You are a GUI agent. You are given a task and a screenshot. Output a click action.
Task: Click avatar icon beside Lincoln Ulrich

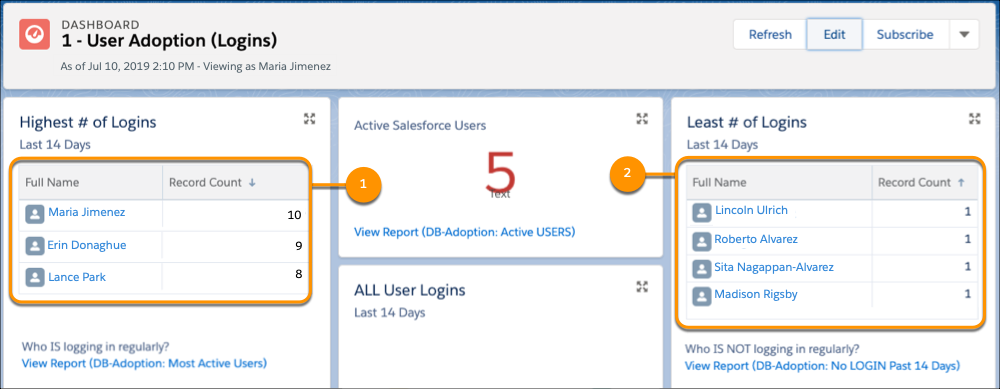702,214
